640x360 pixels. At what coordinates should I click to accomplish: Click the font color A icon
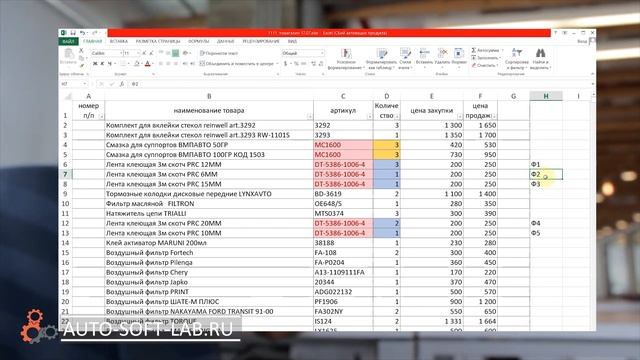(147, 64)
